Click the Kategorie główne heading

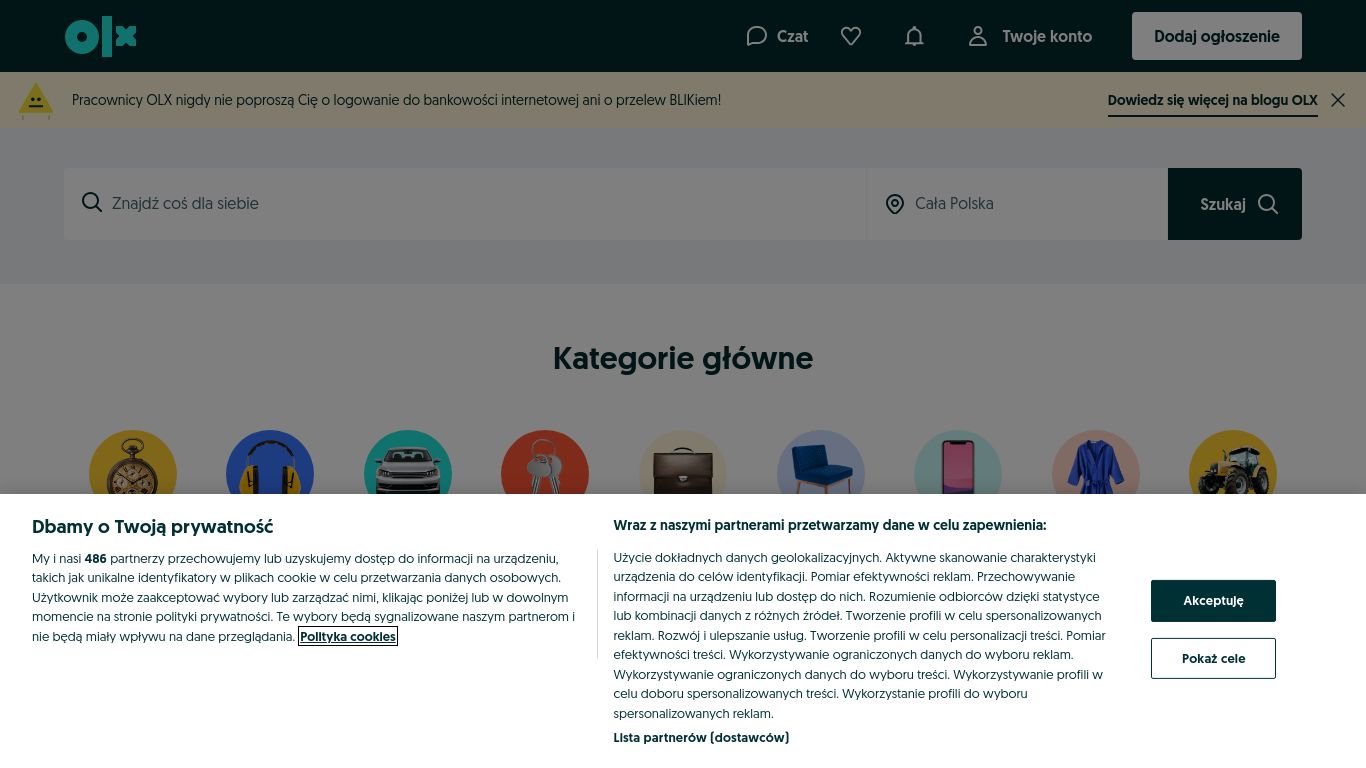pyautogui.click(x=683, y=358)
